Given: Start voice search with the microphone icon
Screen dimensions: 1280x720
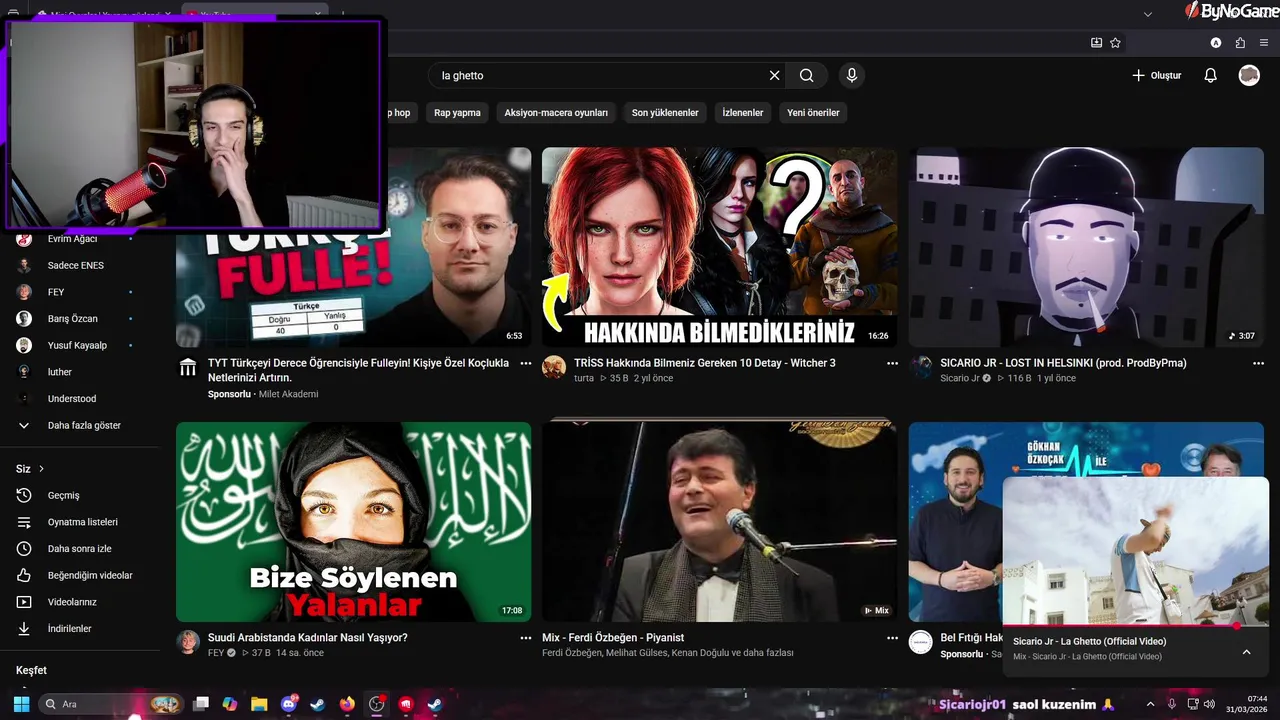Looking at the screenshot, I should pos(852,75).
